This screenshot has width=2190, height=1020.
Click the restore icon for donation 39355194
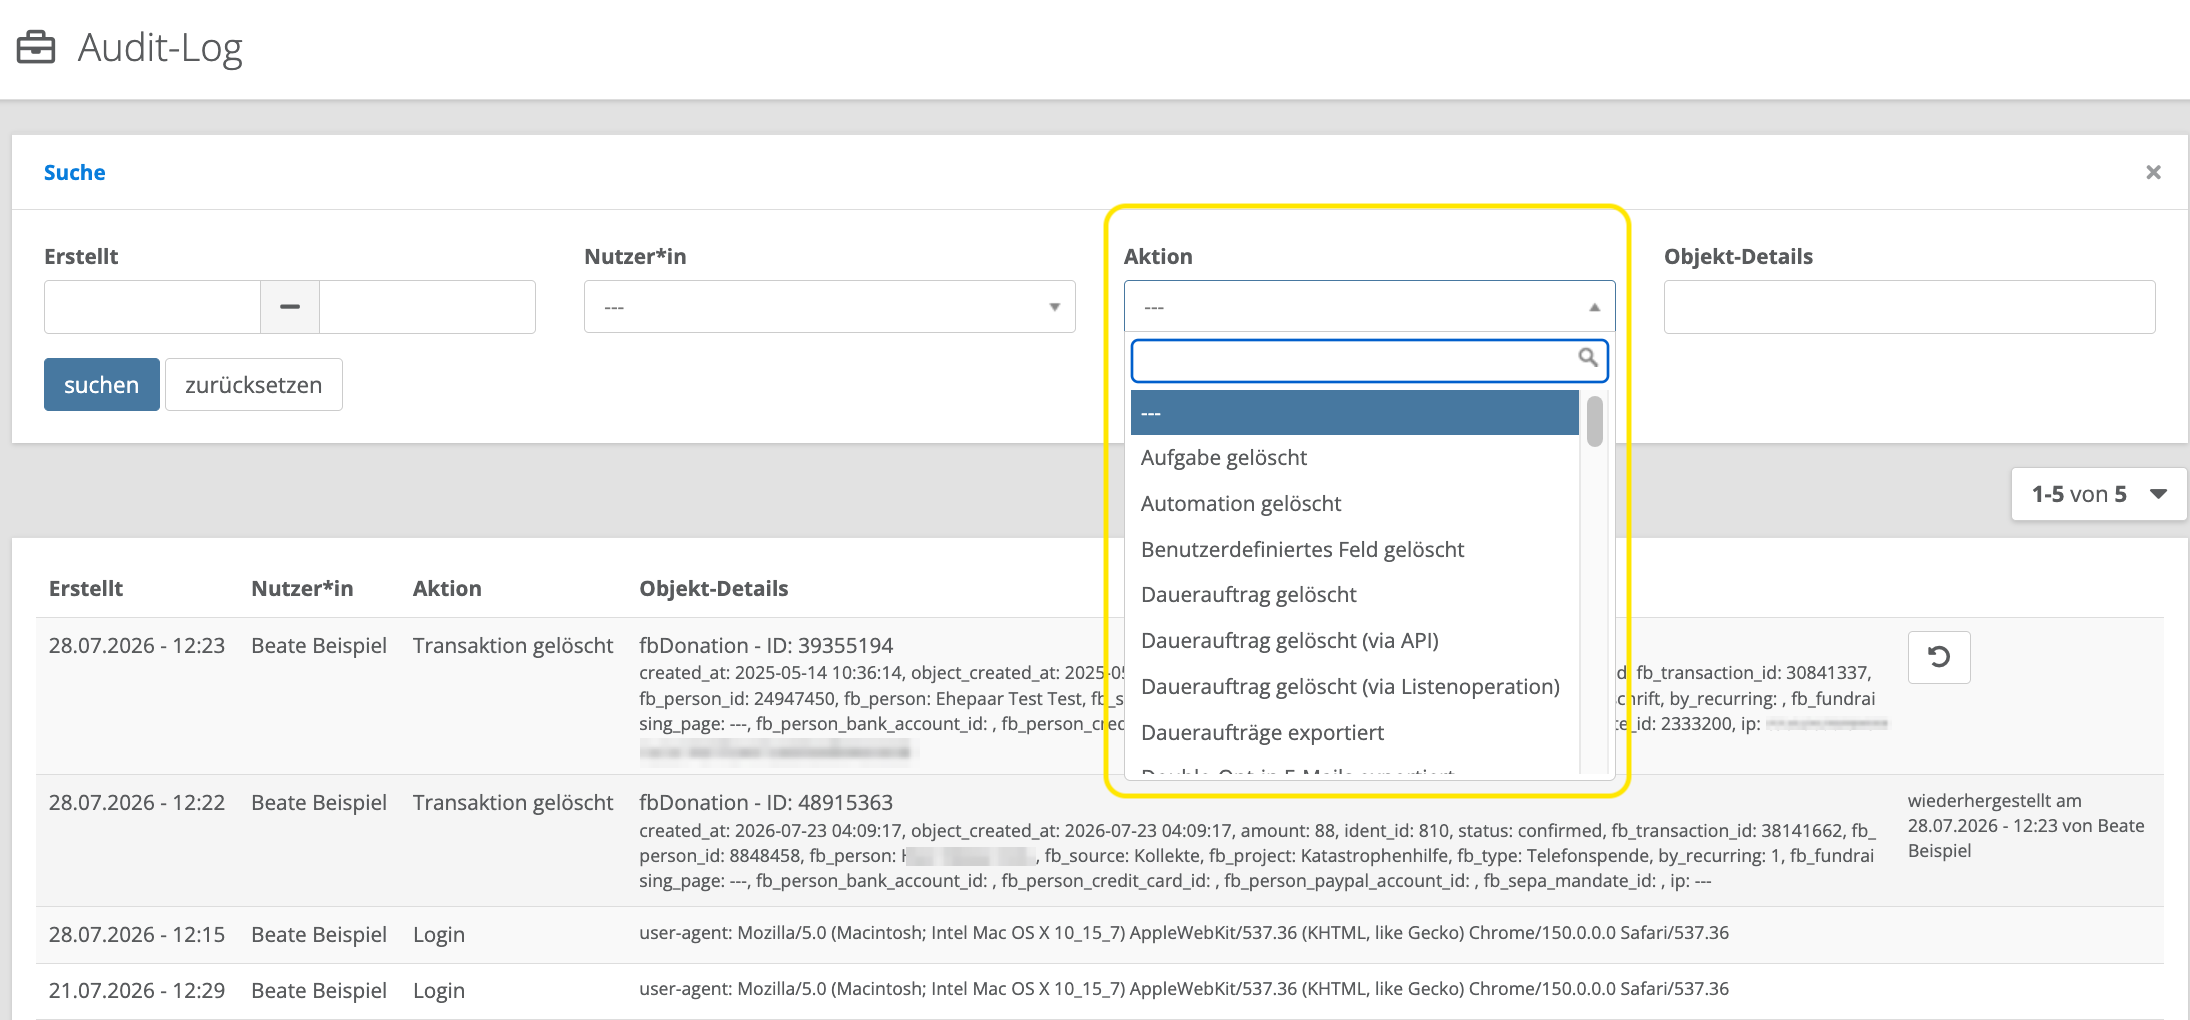[1939, 657]
